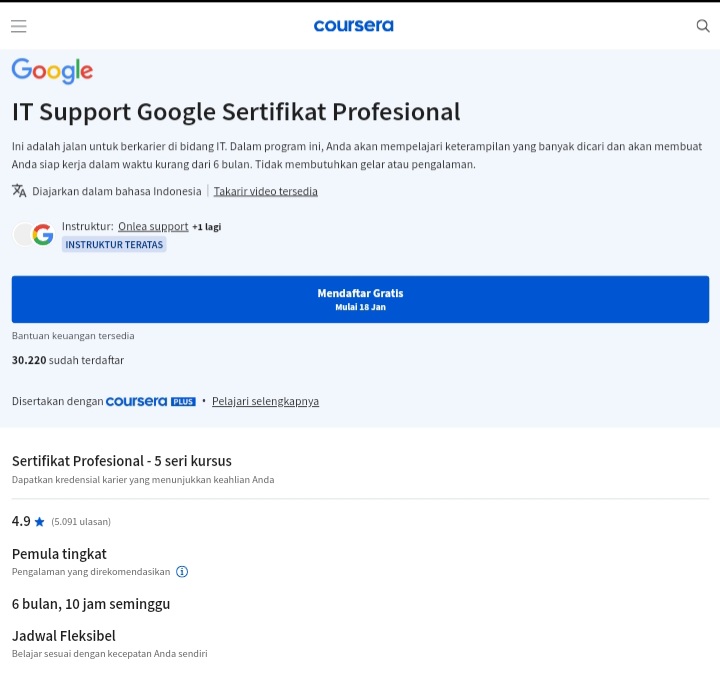Click the Coursera logo in header
The width and height of the screenshot is (720, 676).
[353, 26]
